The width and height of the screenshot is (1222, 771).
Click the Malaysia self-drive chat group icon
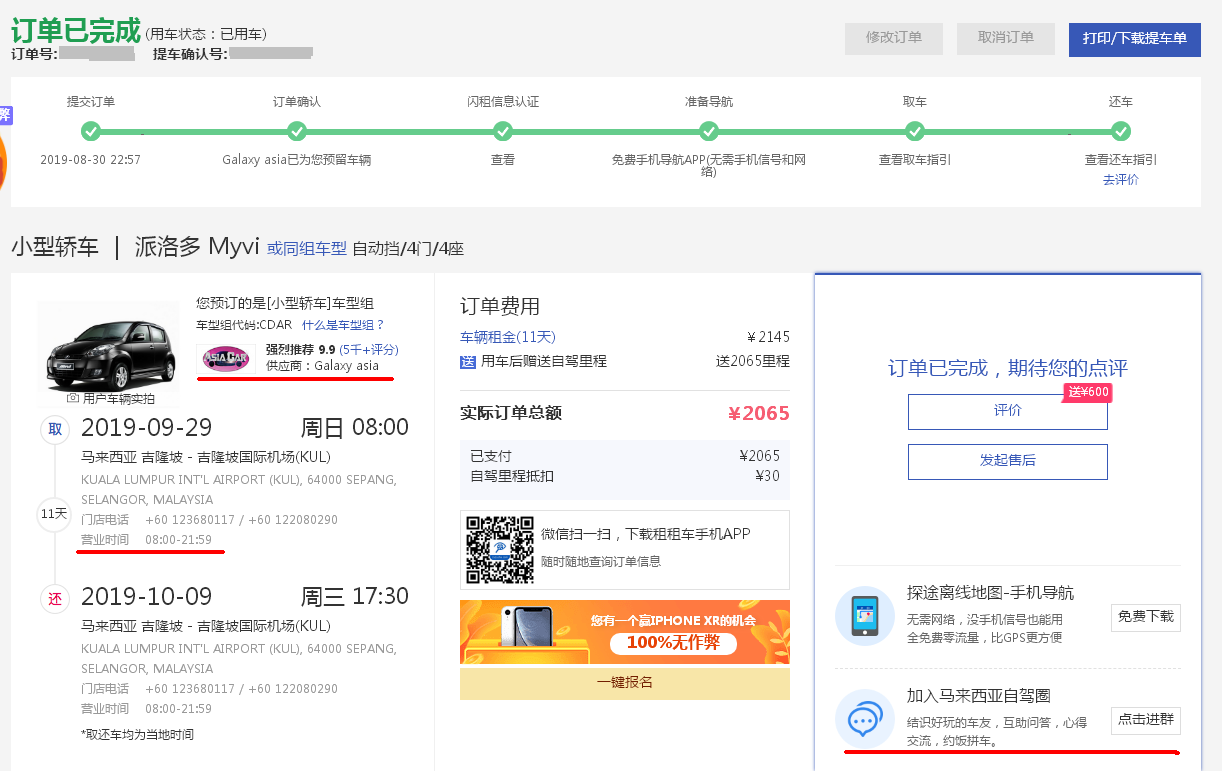pos(864,718)
